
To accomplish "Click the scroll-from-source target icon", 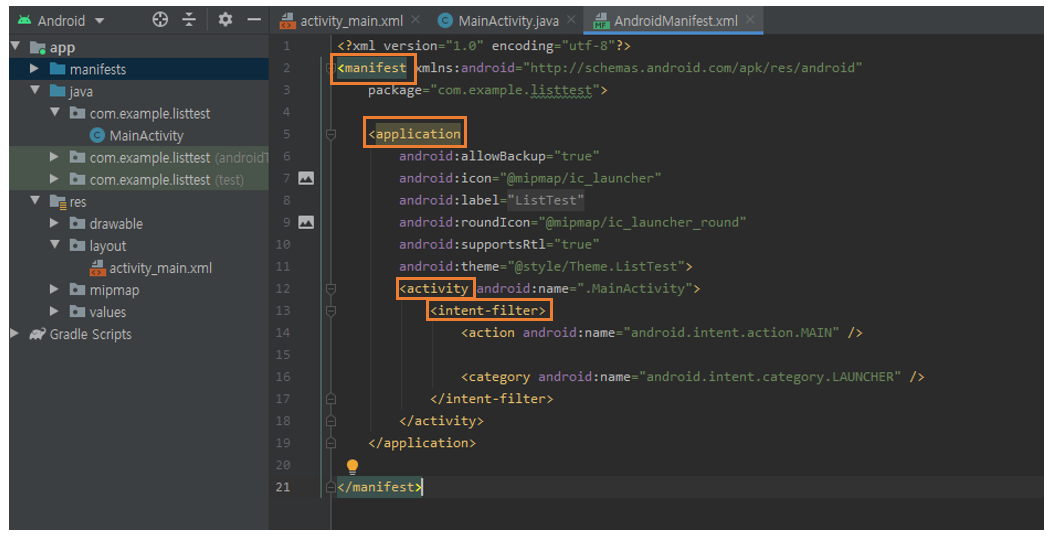I will tap(160, 20).
